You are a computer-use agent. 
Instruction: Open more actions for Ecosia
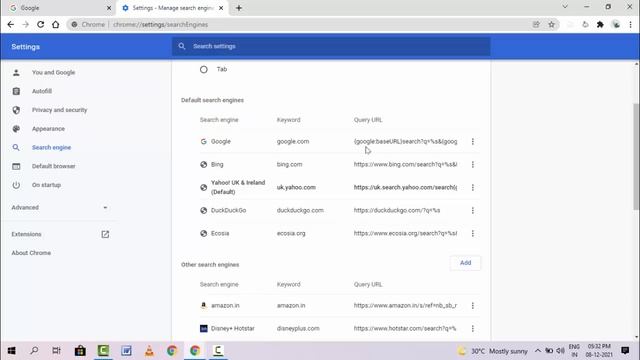tap(473, 233)
